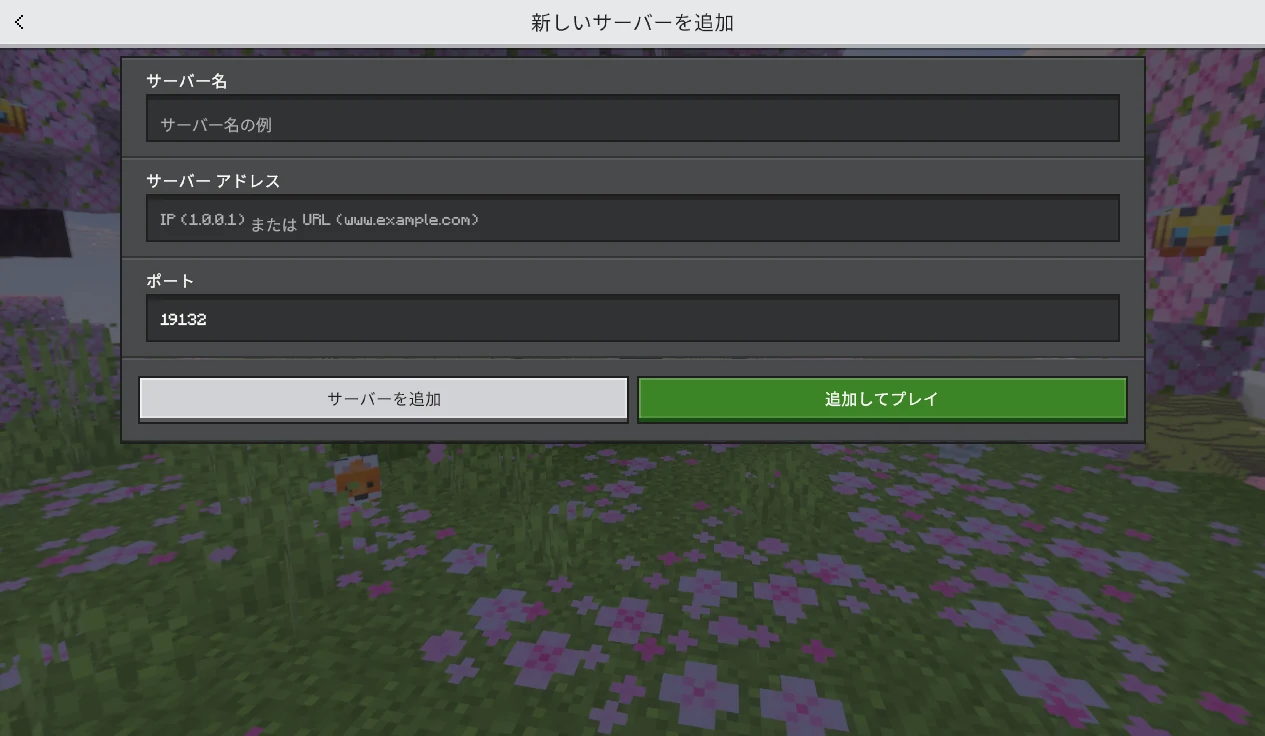Viewport: 1265px width, 736px height.
Task: Click the ポート label text
Action: tap(170, 281)
